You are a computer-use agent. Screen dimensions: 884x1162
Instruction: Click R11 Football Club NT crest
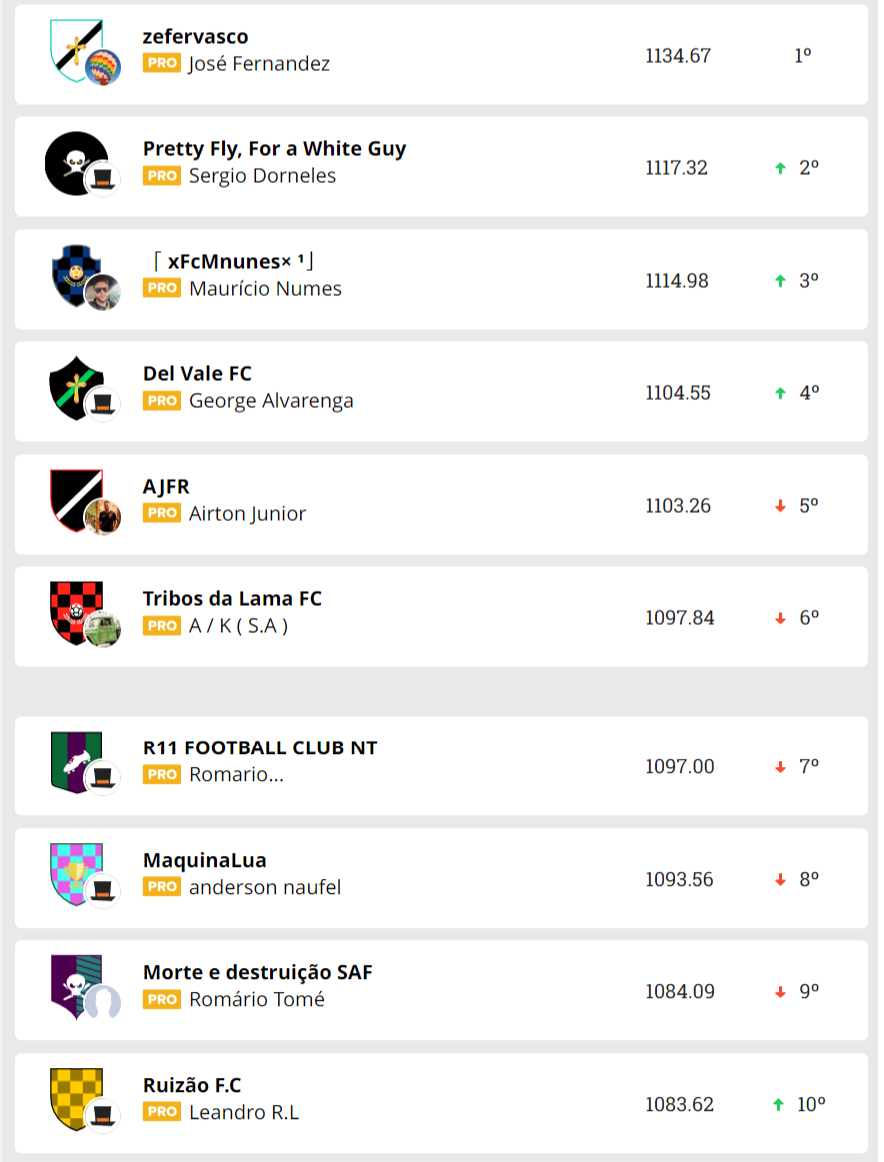(x=72, y=759)
